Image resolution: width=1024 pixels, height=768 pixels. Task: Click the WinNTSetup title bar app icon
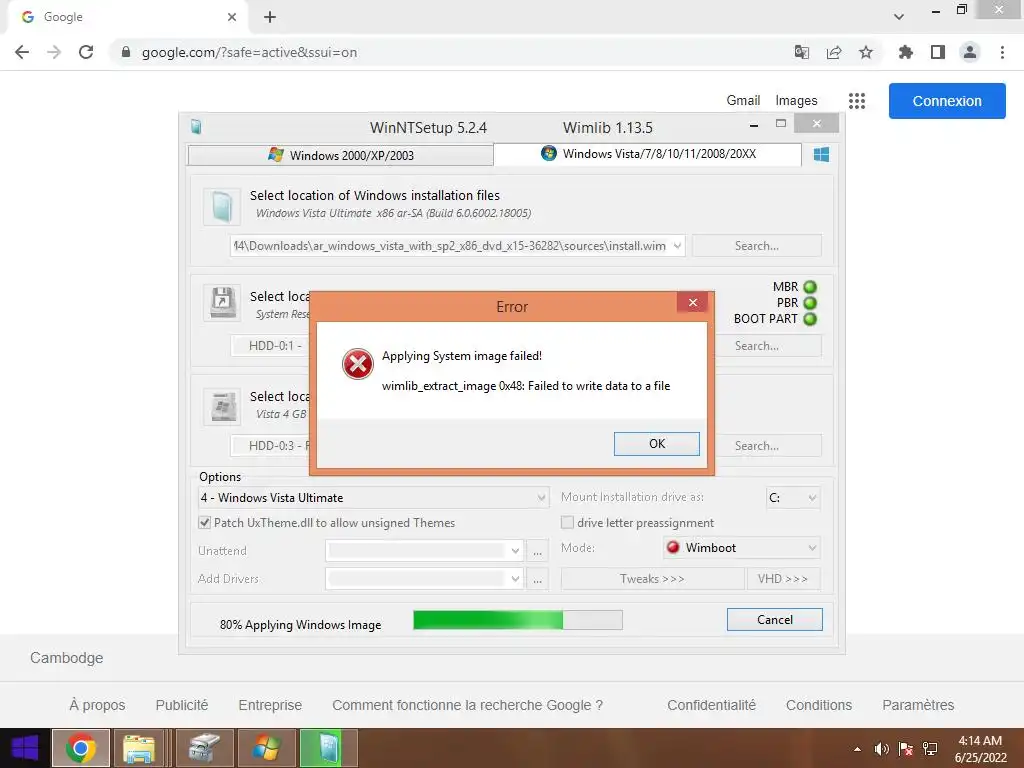pyautogui.click(x=196, y=127)
